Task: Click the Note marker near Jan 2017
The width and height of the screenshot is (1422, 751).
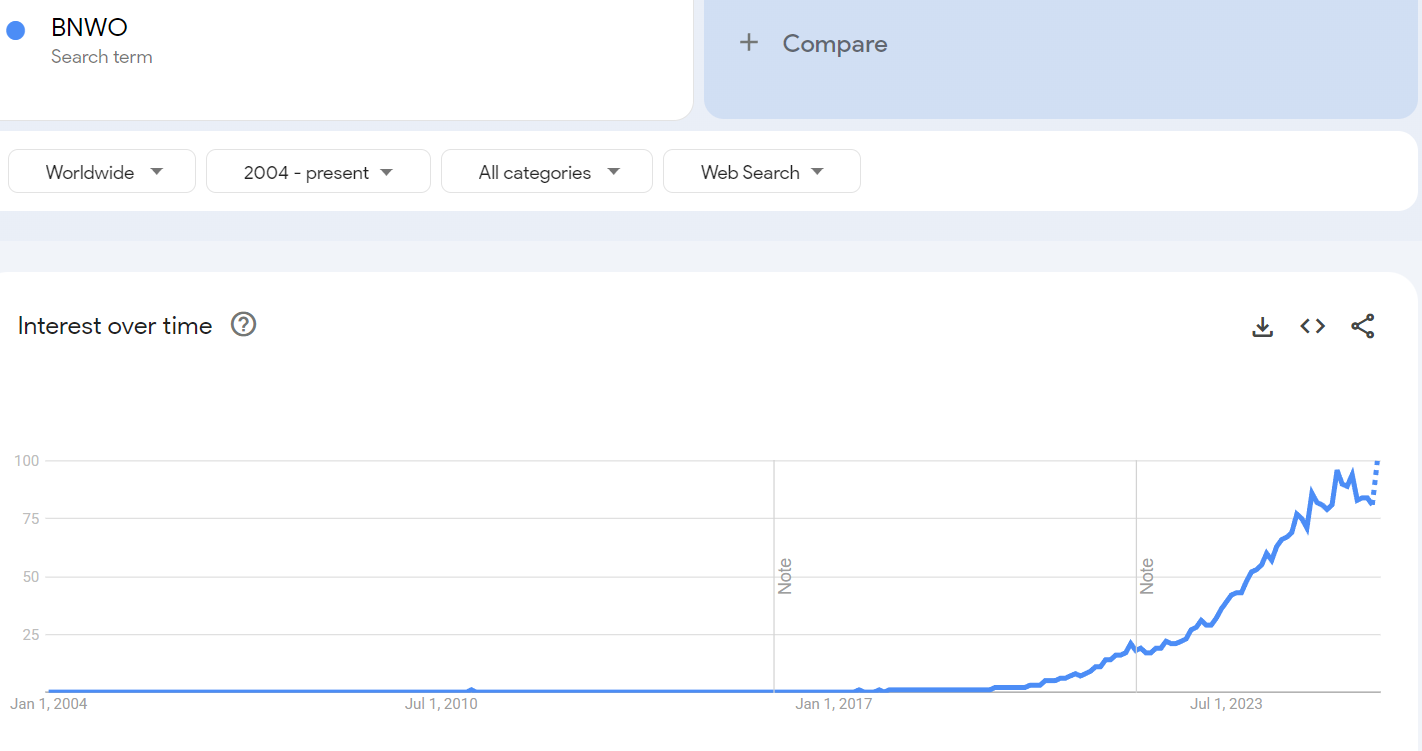Action: pyautogui.click(x=785, y=577)
